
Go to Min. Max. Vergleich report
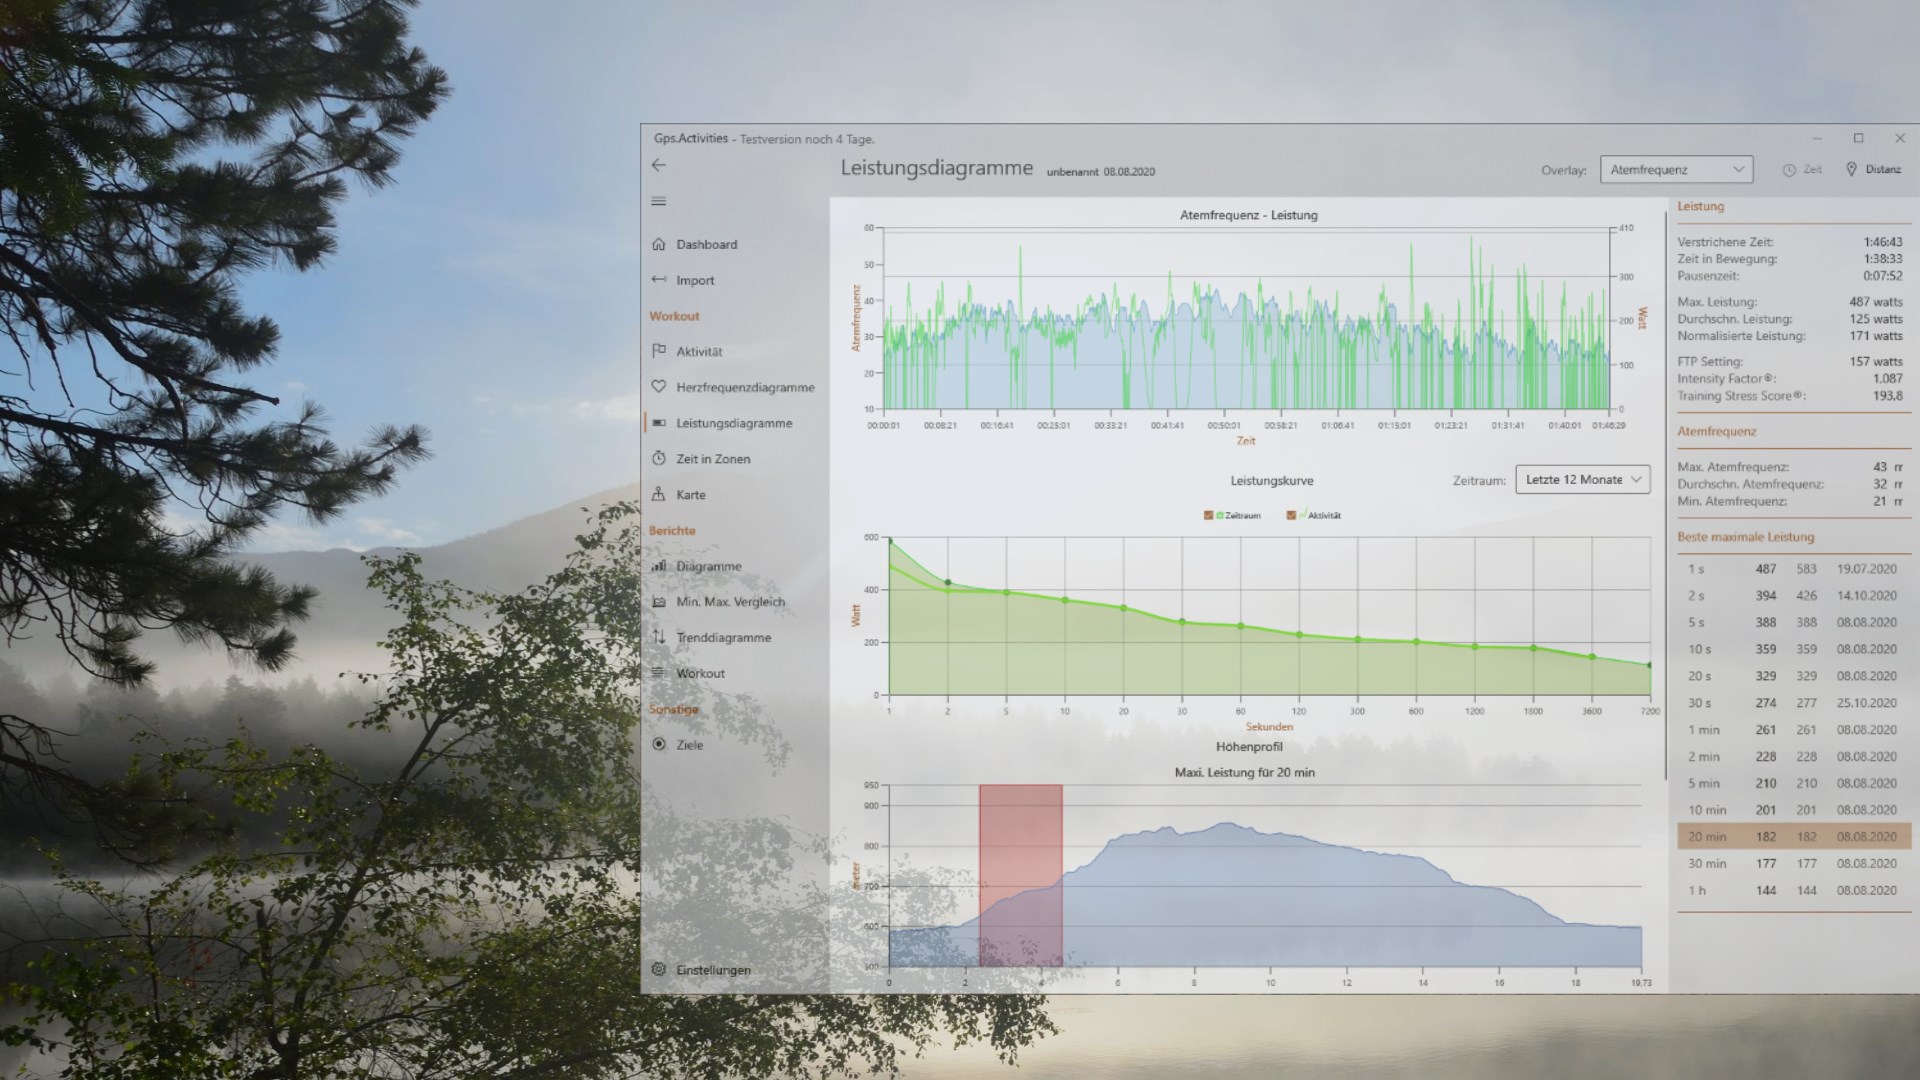[x=730, y=602]
